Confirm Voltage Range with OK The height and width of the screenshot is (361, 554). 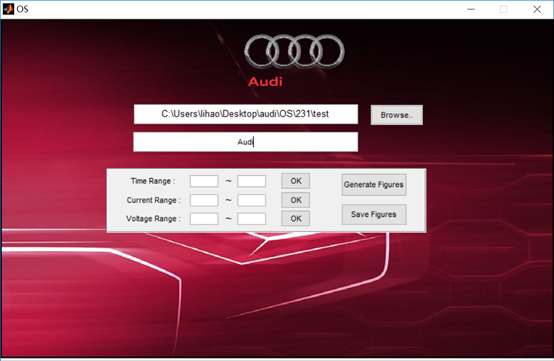point(296,219)
